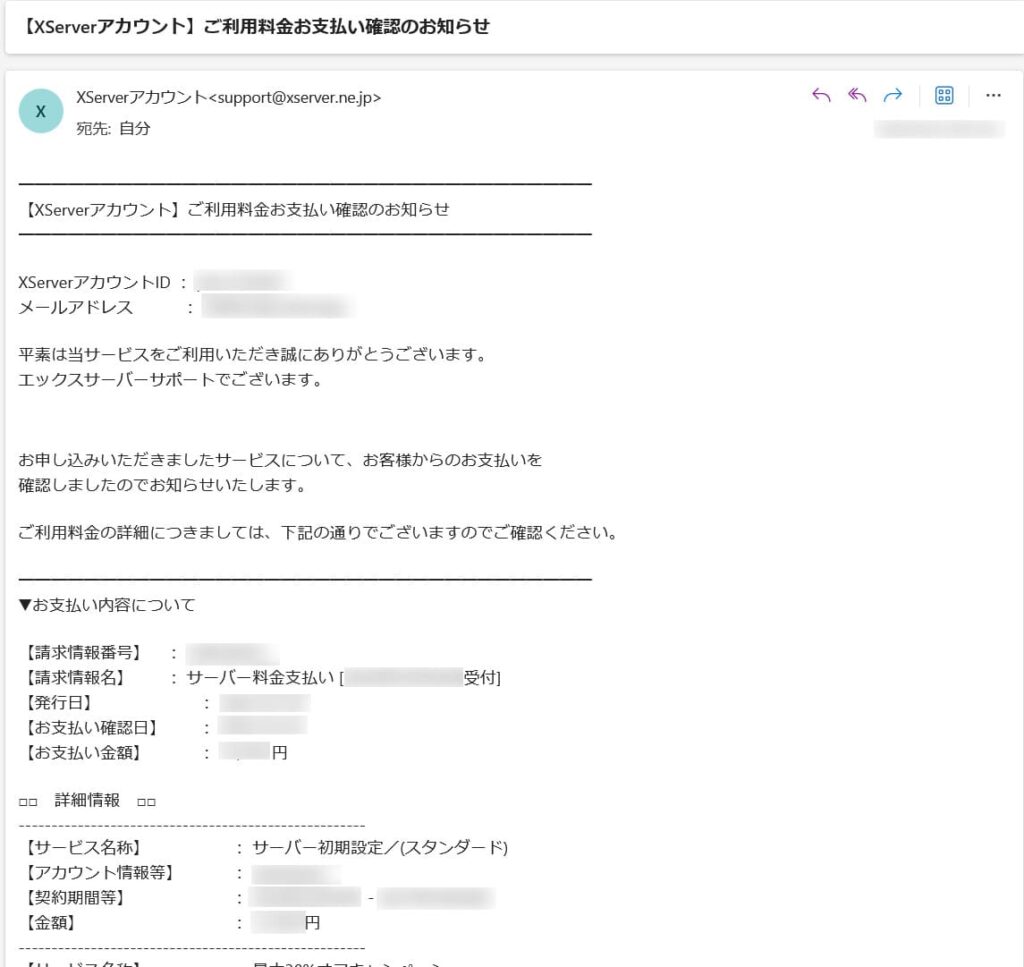Click the 【請求情報番号】 label
The height and width of the screenshot is (967, 1024).
click(84, 652)
